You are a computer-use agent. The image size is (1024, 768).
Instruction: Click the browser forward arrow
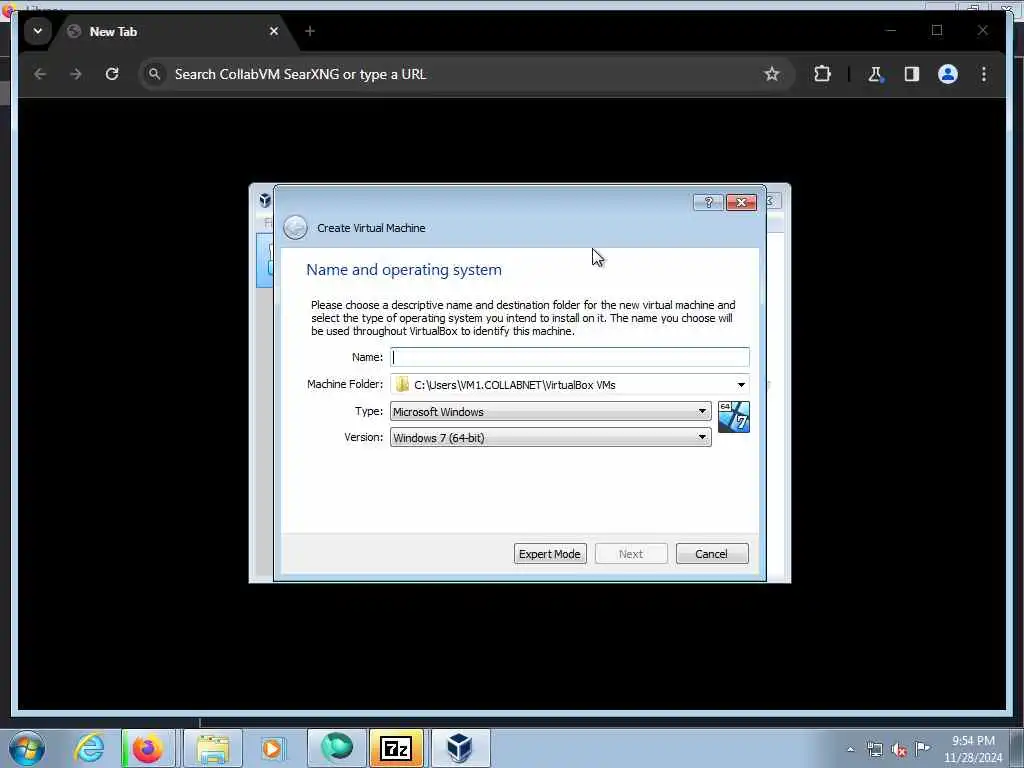(76, 74)
